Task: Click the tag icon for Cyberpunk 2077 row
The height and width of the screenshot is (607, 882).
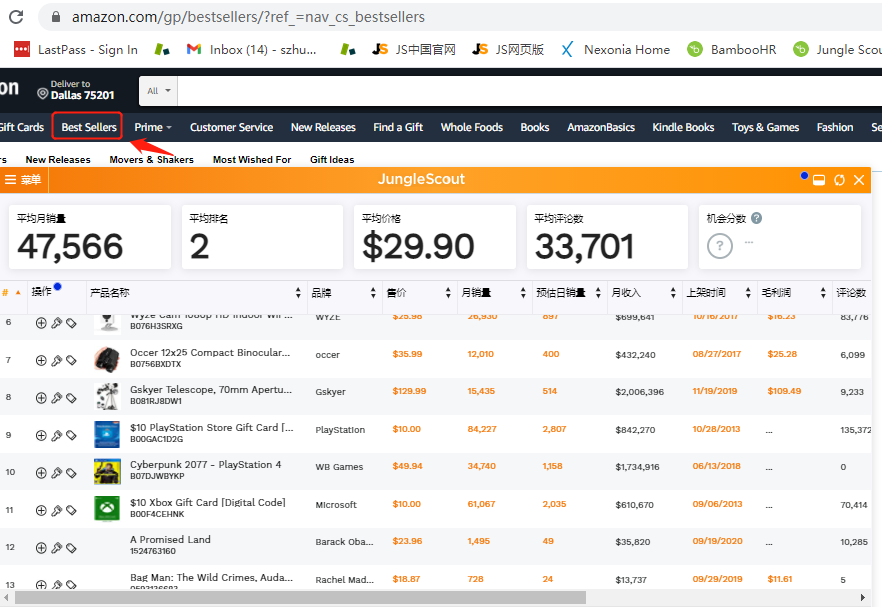Action: click(71, 472)
